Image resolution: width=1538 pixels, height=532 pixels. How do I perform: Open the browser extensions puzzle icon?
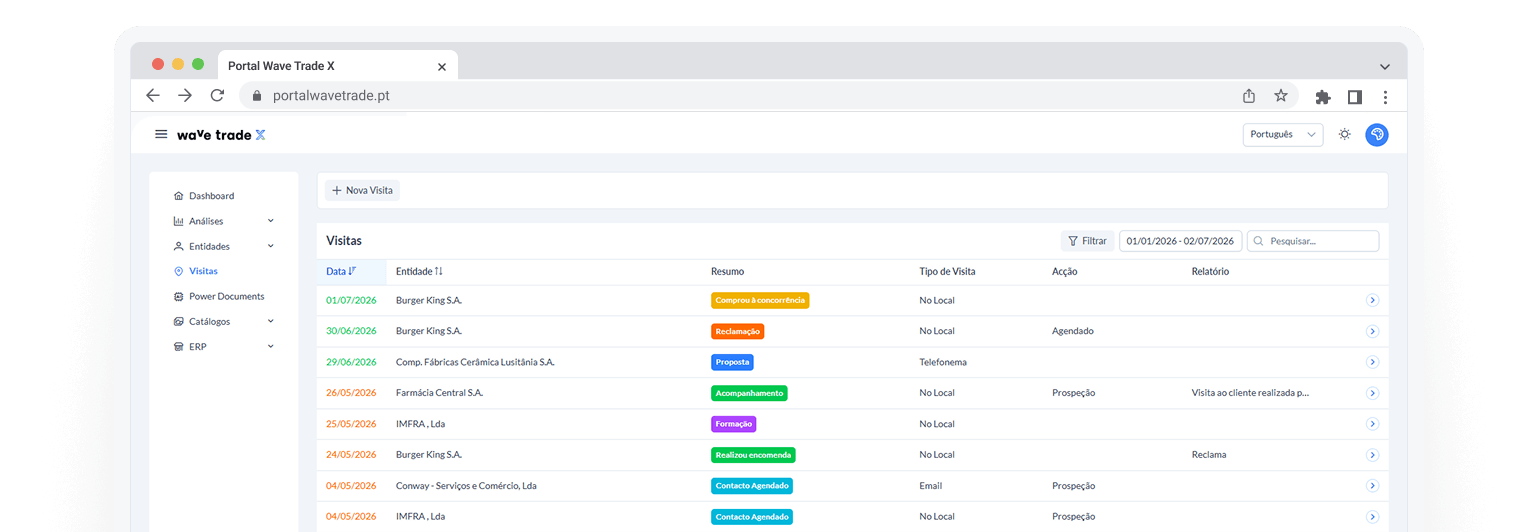click(x=1323, y=97)
